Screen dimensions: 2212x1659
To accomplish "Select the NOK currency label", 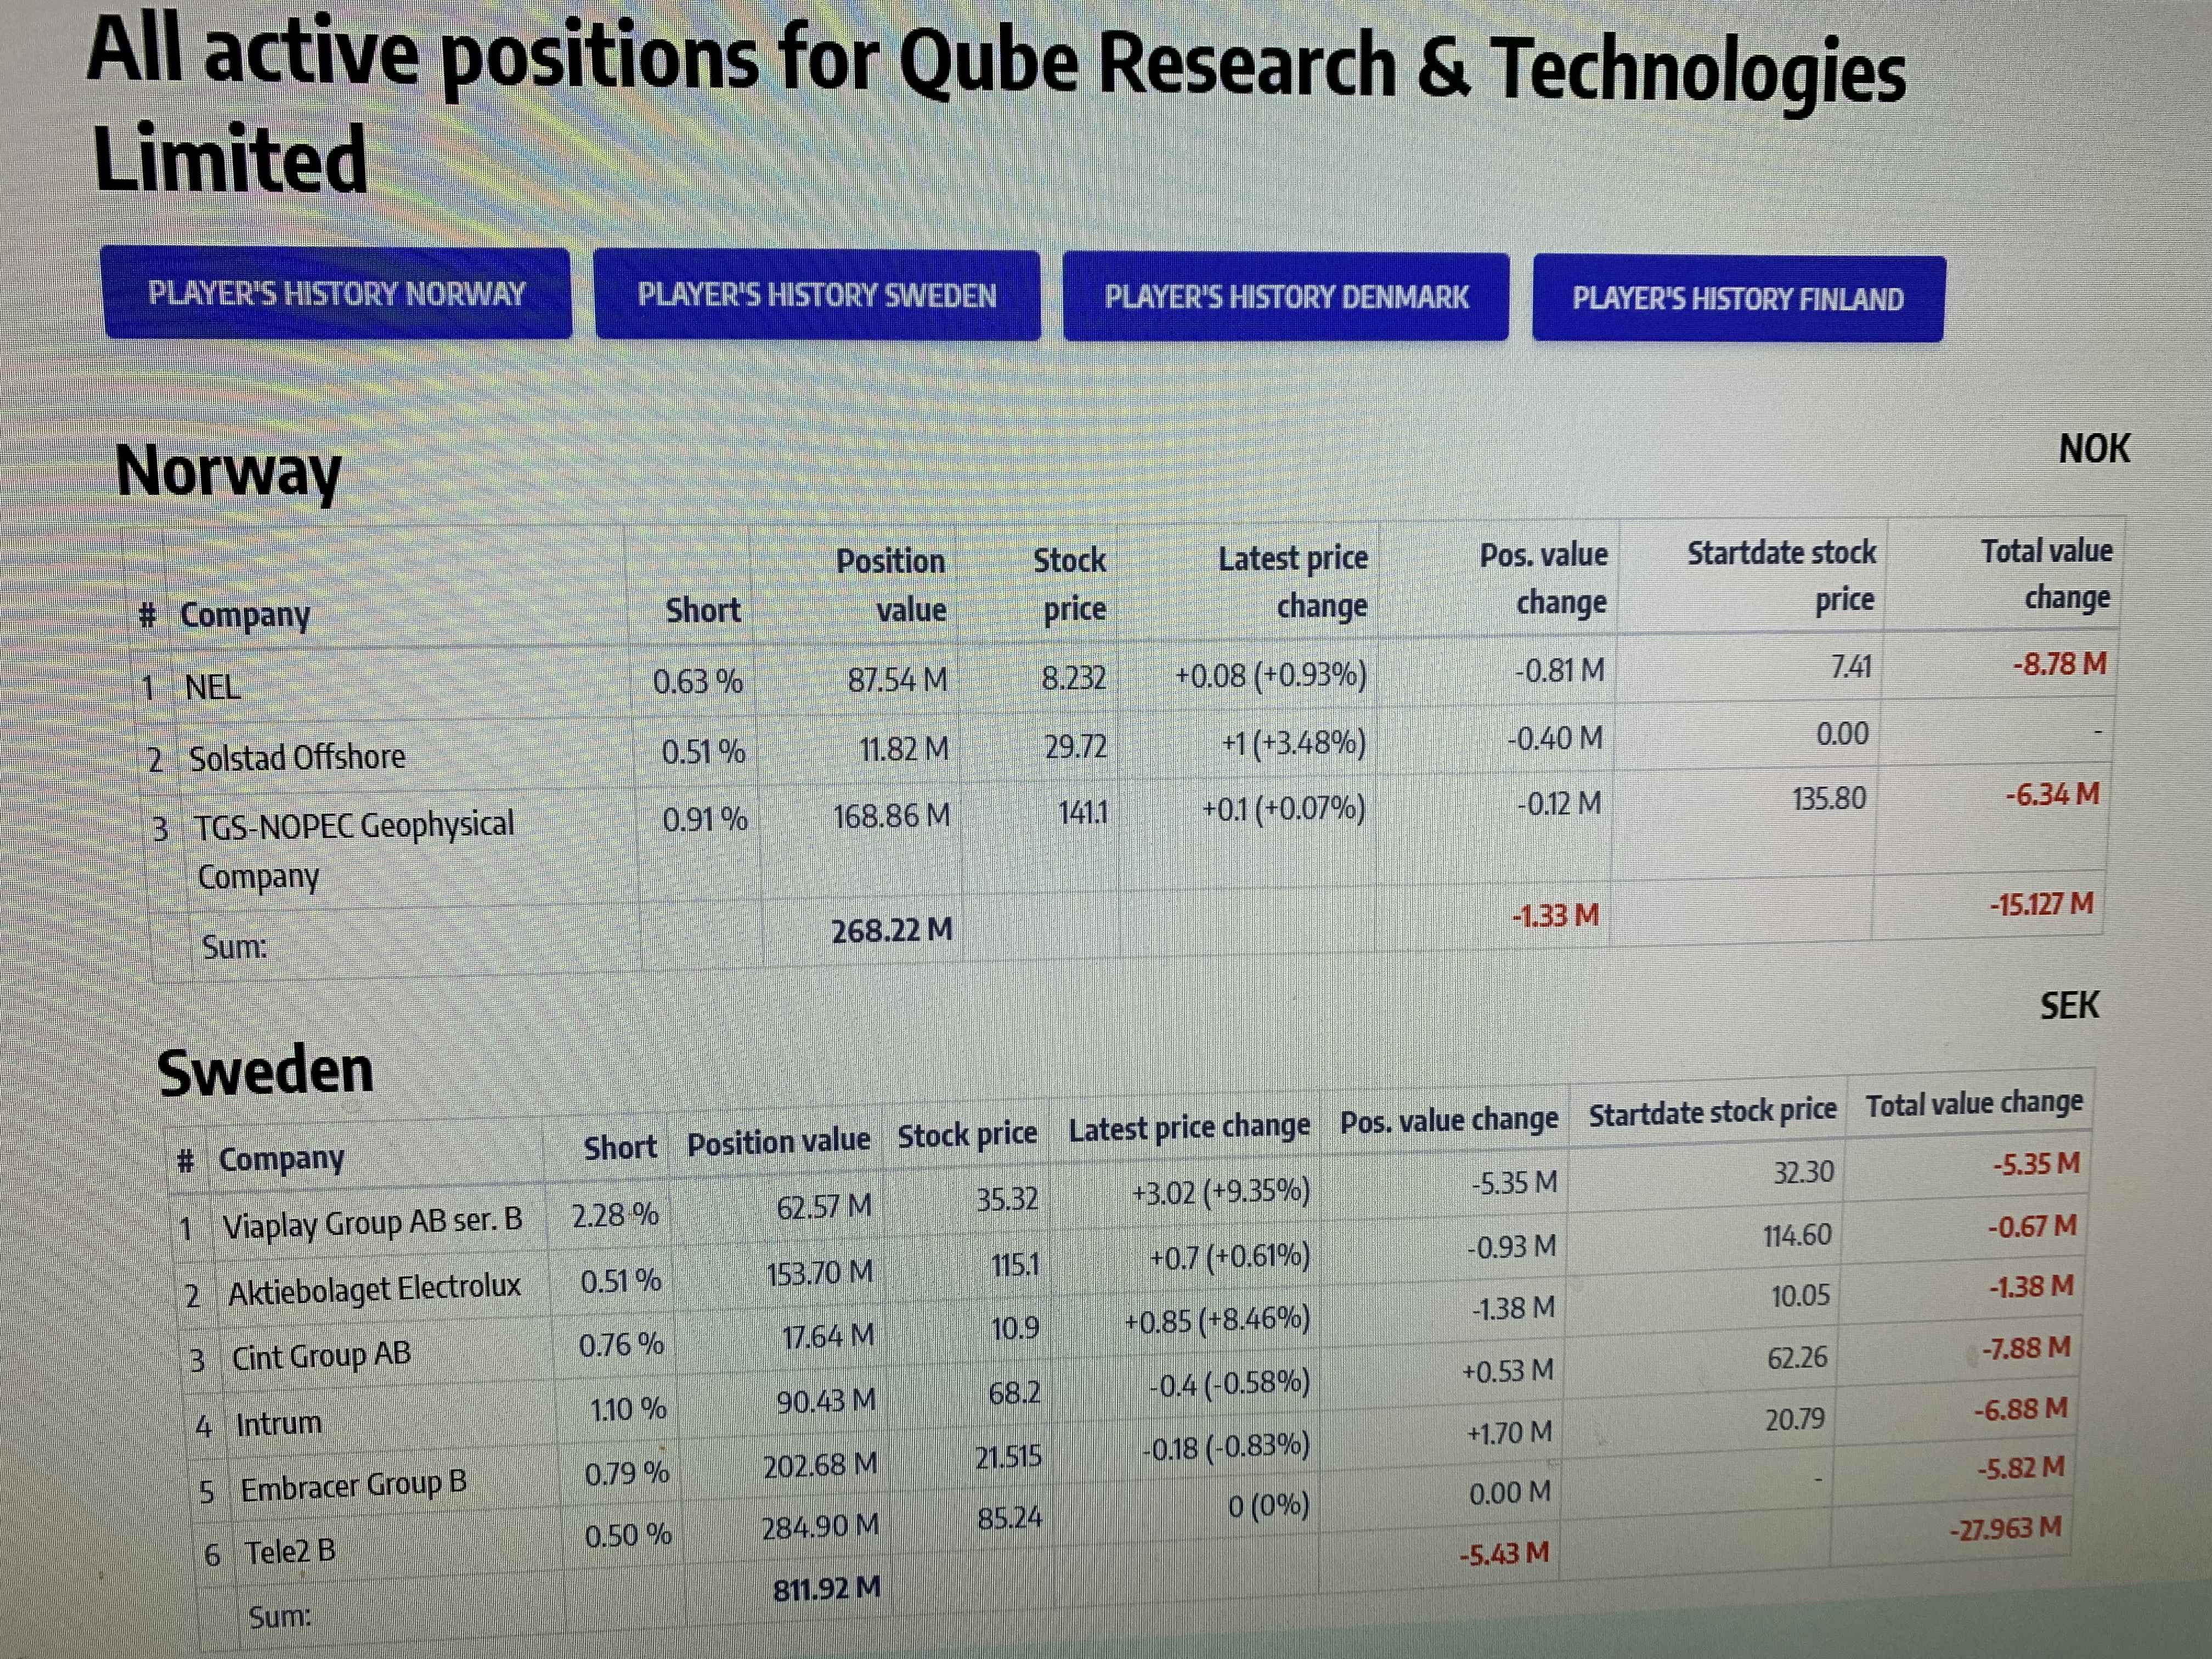I will (2094, 449).
